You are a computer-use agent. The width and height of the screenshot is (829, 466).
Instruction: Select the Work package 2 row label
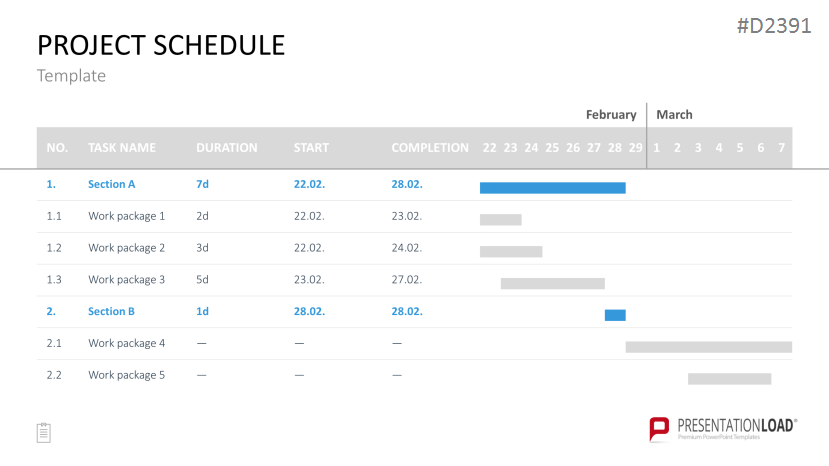click(x=126, y=248)
